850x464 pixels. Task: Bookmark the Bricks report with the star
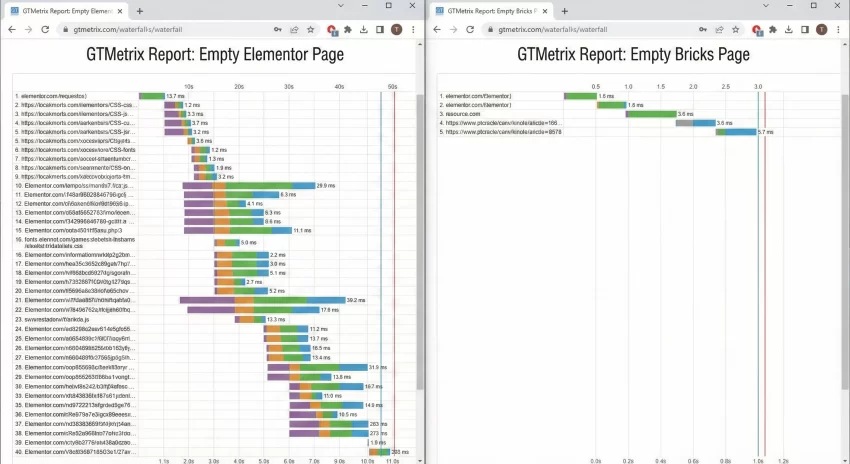736,29
